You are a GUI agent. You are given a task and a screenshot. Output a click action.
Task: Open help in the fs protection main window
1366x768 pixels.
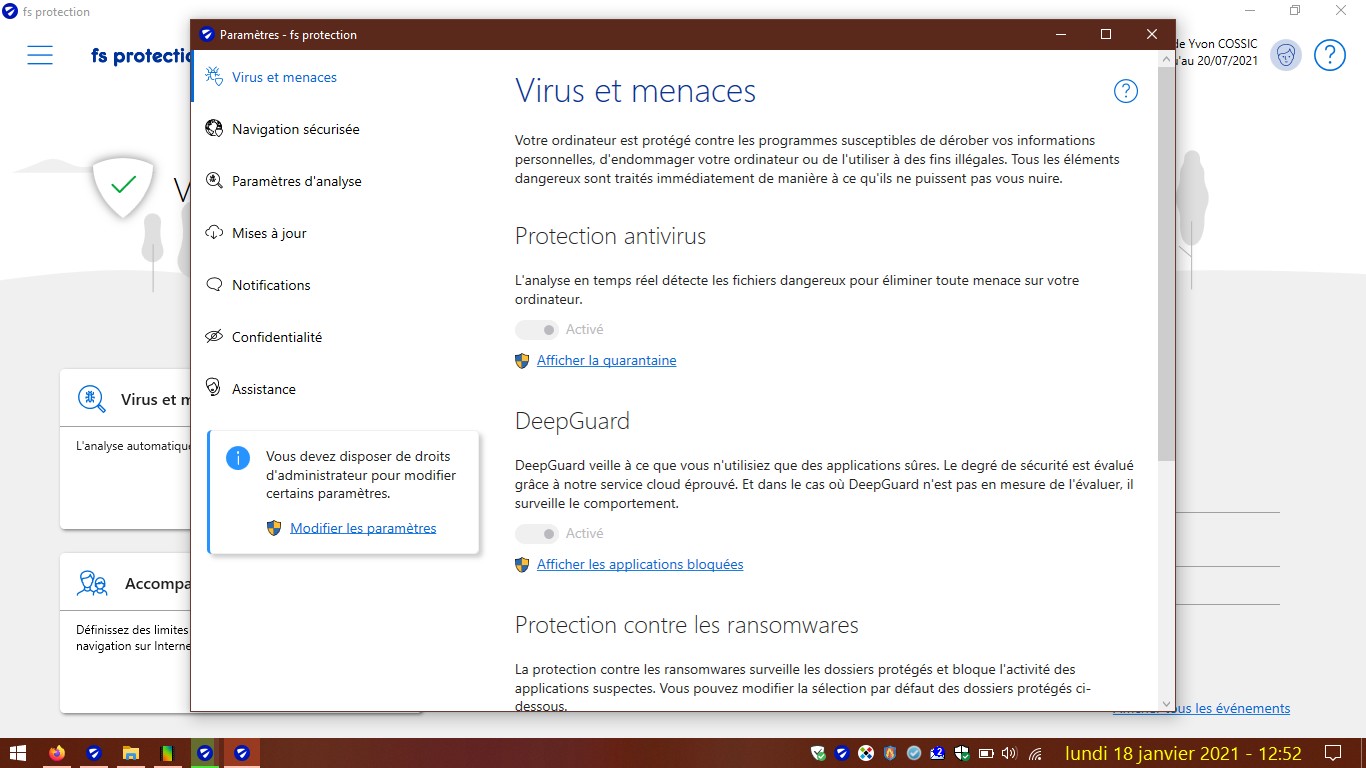1329,55
